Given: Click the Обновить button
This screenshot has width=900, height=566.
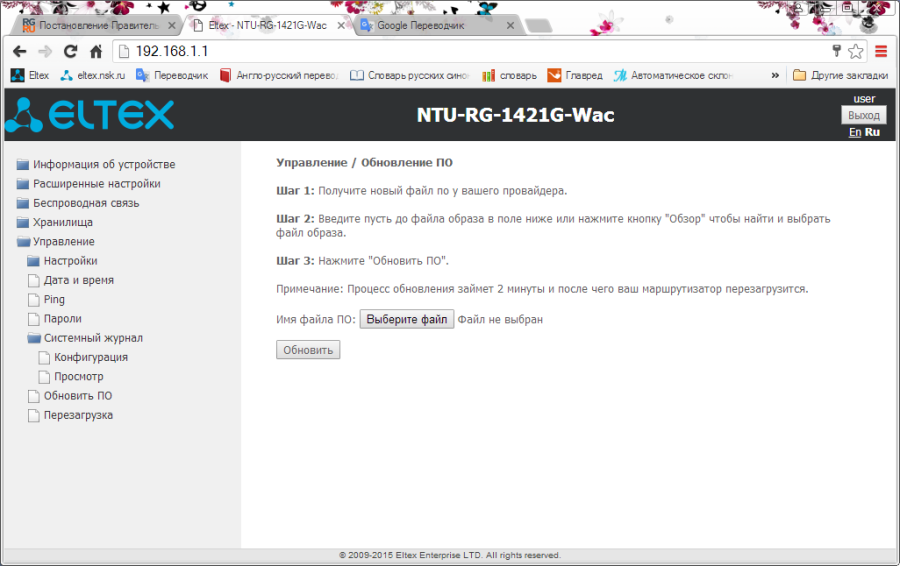Looking at the screenshot, I should click(308, 350).
